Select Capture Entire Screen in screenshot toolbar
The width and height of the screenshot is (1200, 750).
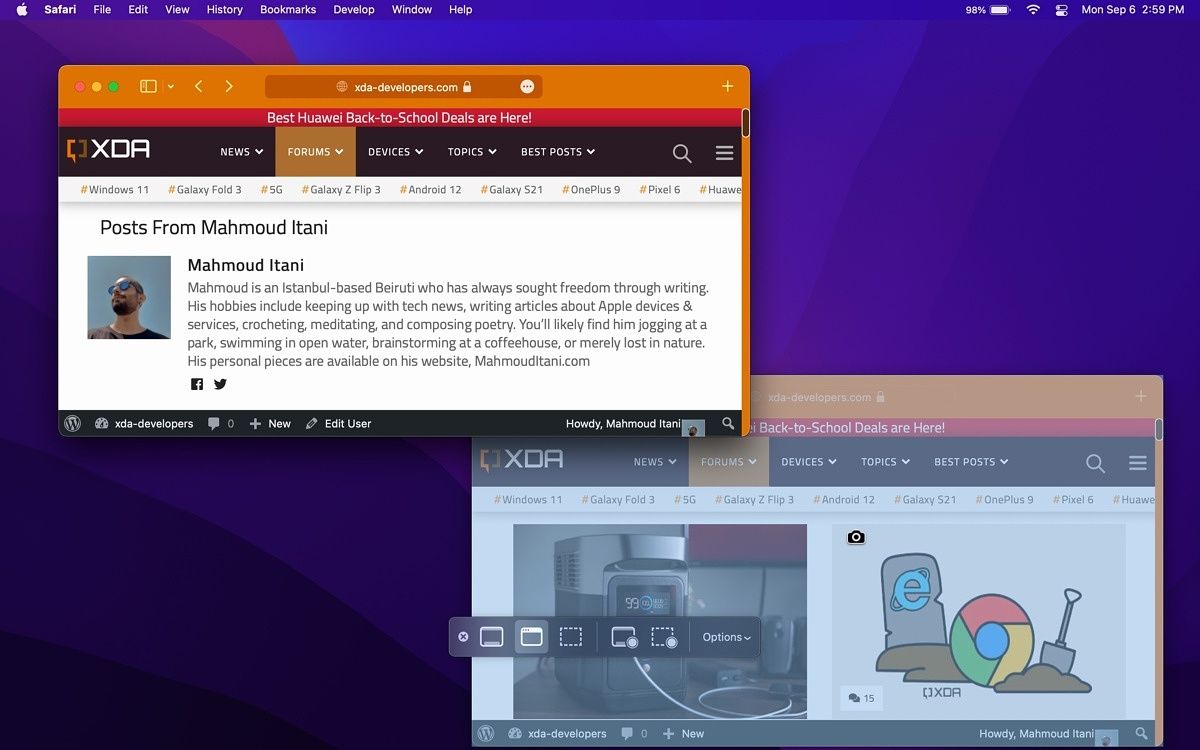491,637
